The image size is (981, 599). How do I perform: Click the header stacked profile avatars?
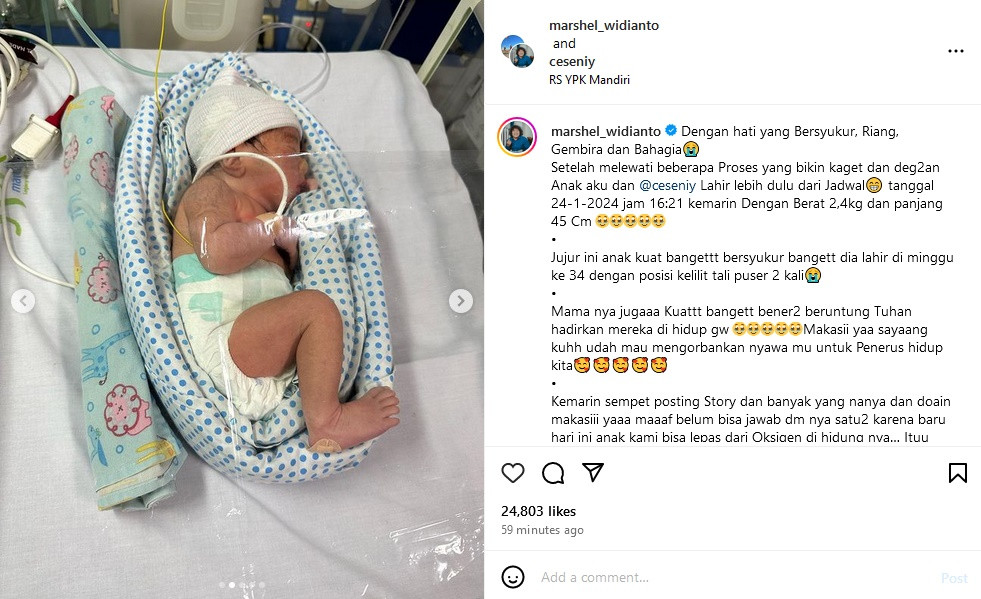coord(517,51)
